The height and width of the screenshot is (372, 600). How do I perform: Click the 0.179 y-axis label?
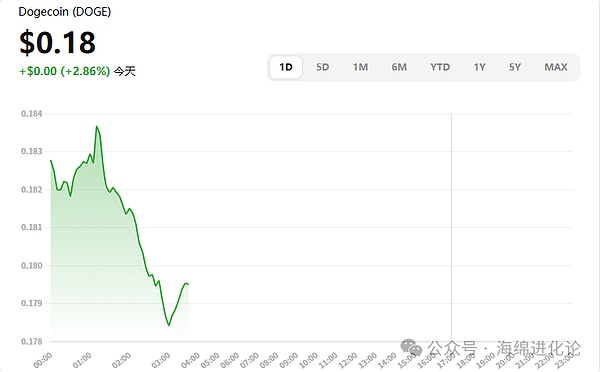(x=32, y=303)
